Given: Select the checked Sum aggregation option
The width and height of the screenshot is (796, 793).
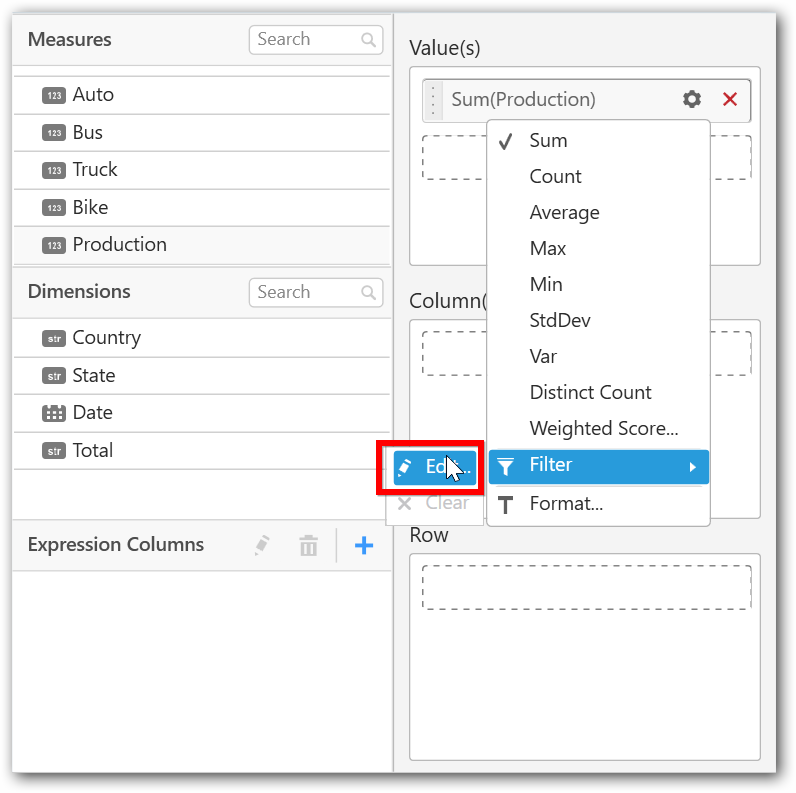Looking at the screenshot, I should coord(548,141).
